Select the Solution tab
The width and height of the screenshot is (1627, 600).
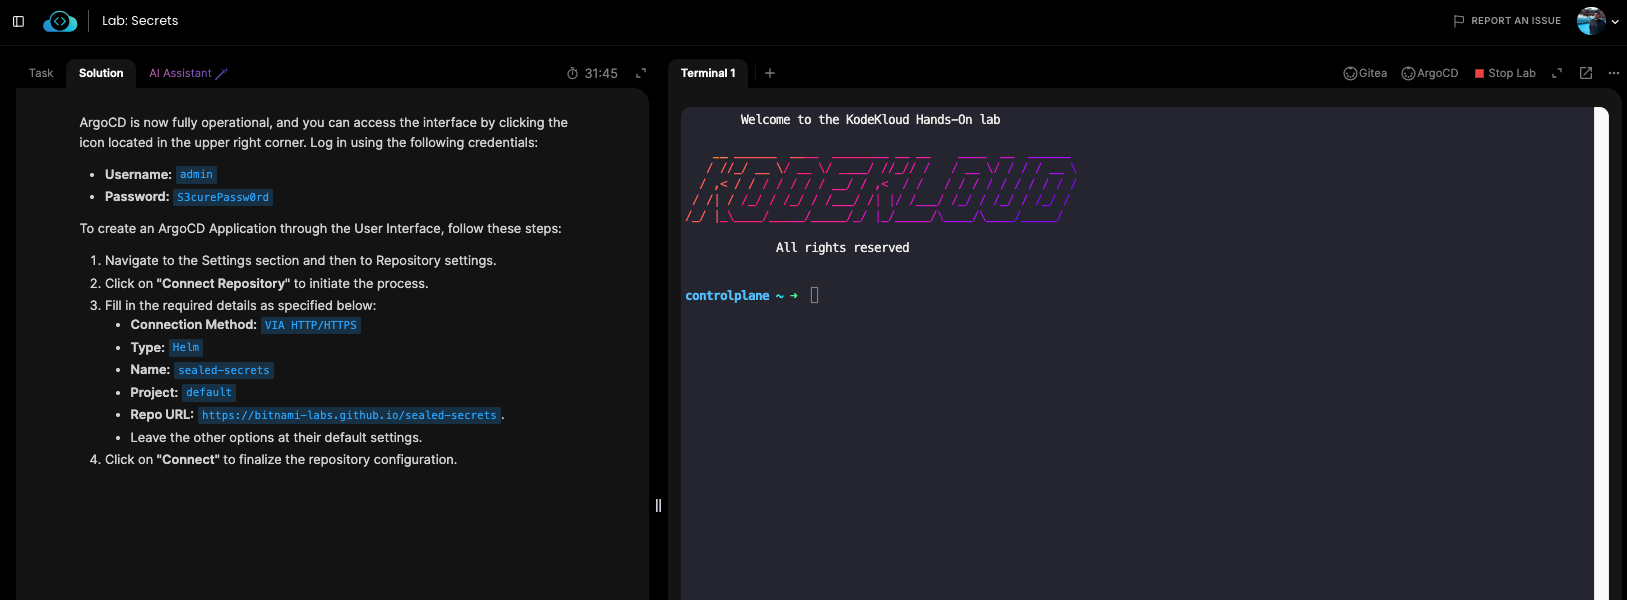(x=101, y=73)
